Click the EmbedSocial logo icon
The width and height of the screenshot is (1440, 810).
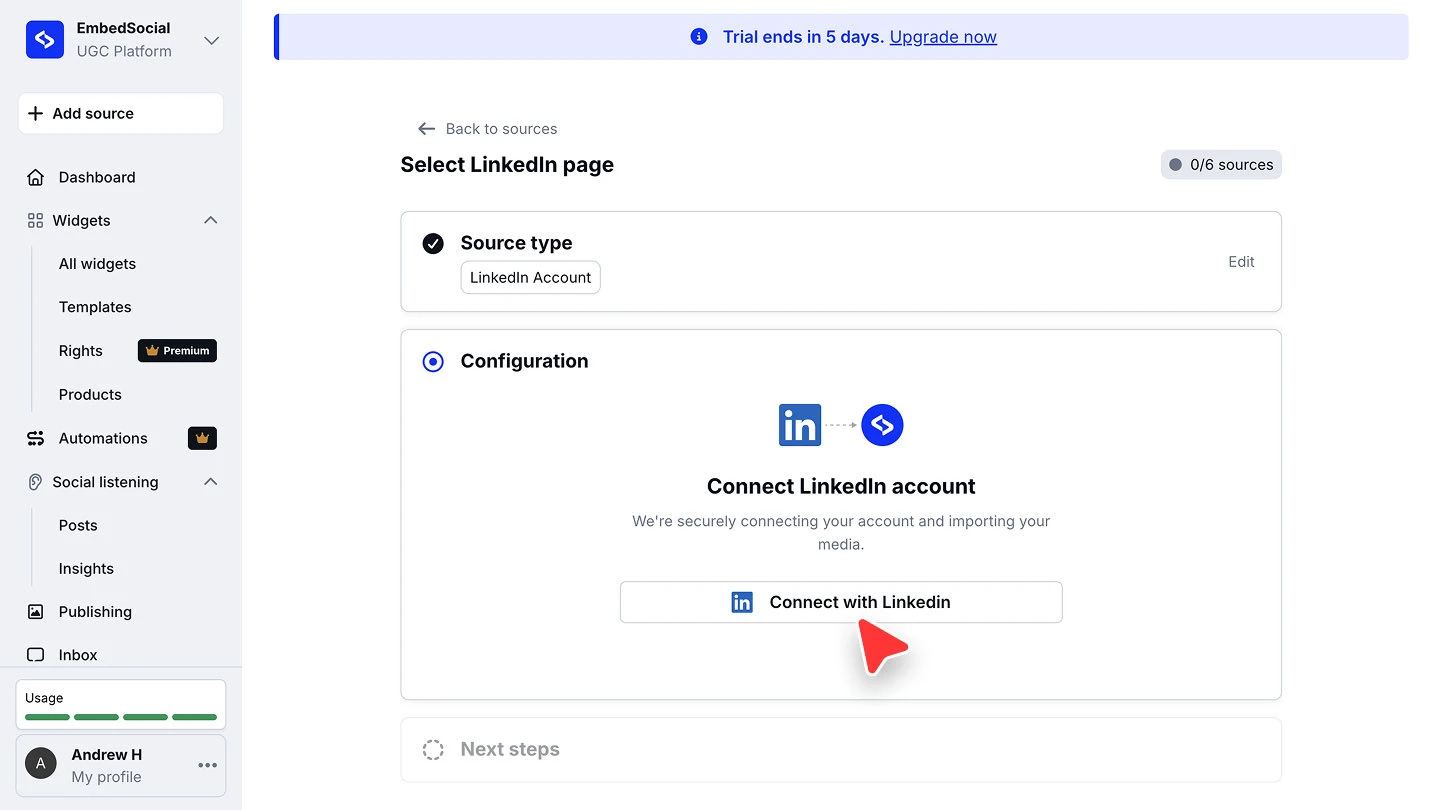pos(45,40)
